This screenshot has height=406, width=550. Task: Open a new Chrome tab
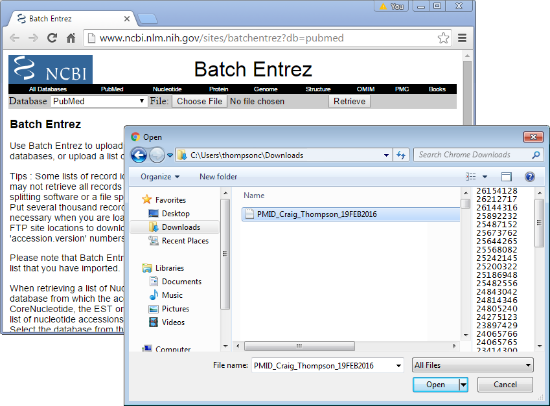tap(147, 19)
